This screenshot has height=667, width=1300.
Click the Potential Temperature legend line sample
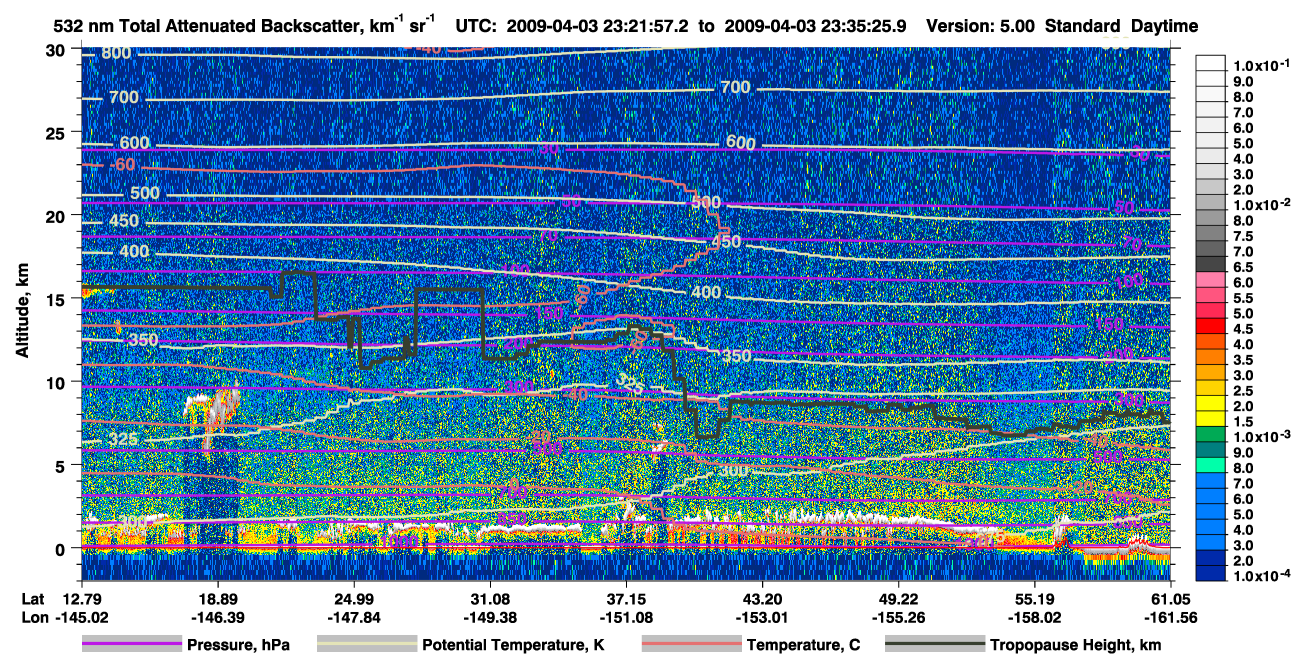[x=366, y=645]
